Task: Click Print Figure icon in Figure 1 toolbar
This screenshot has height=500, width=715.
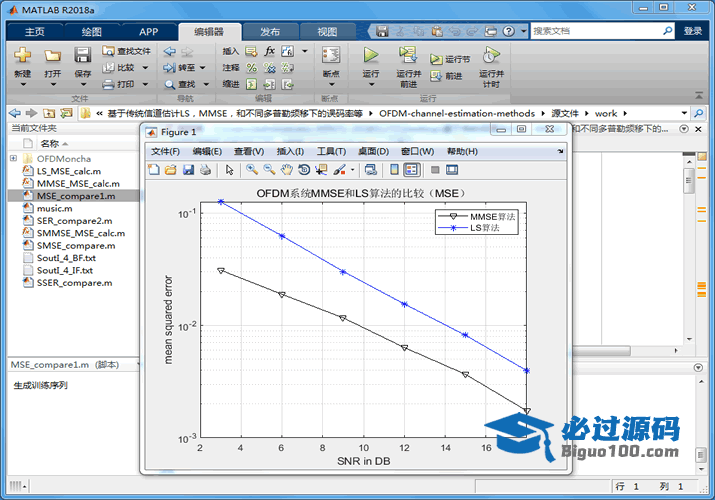Action: pyautogui.click(x=206, y=170)
